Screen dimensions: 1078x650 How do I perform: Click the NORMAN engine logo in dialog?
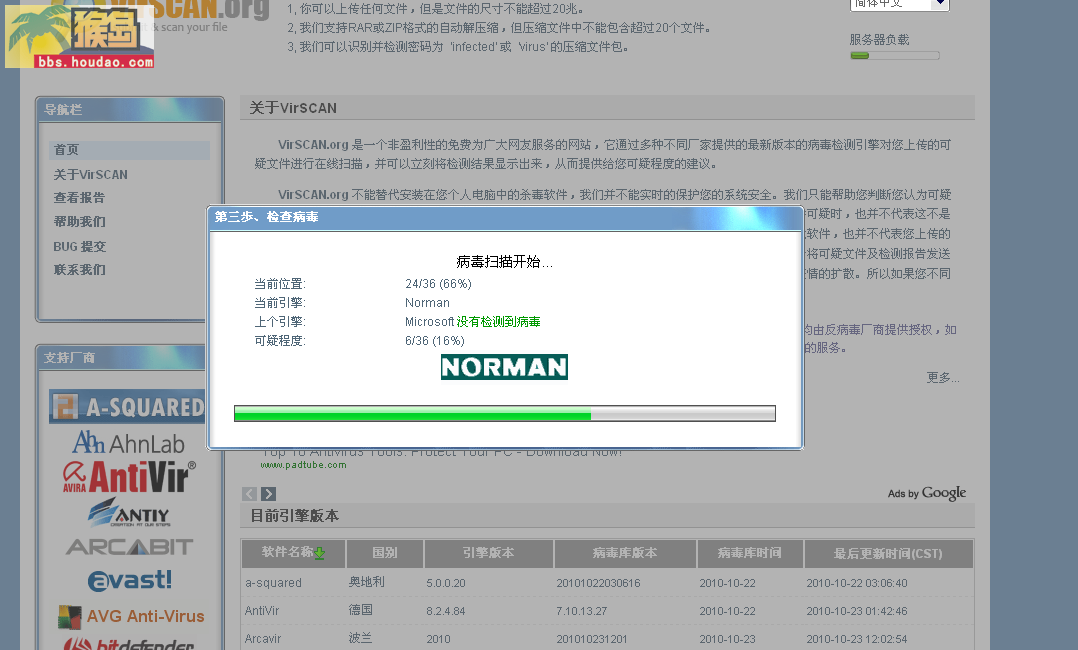(504, 367)
